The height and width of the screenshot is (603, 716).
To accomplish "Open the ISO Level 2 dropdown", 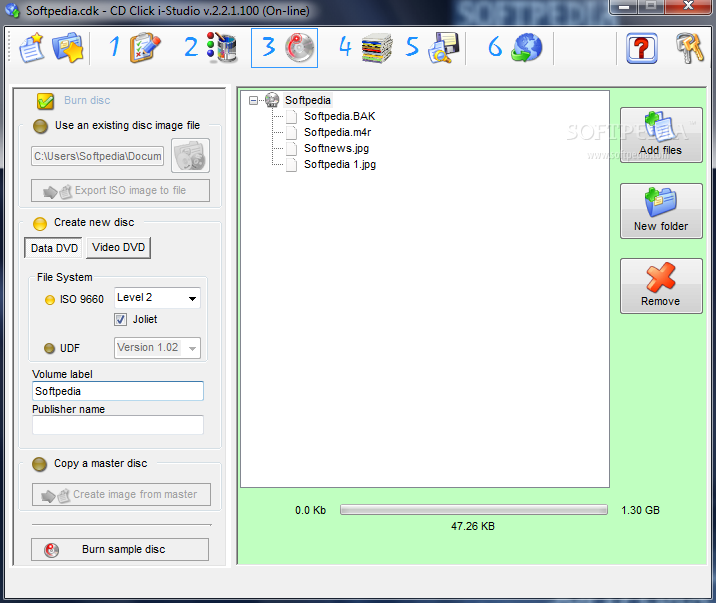I will coord(157,298).
